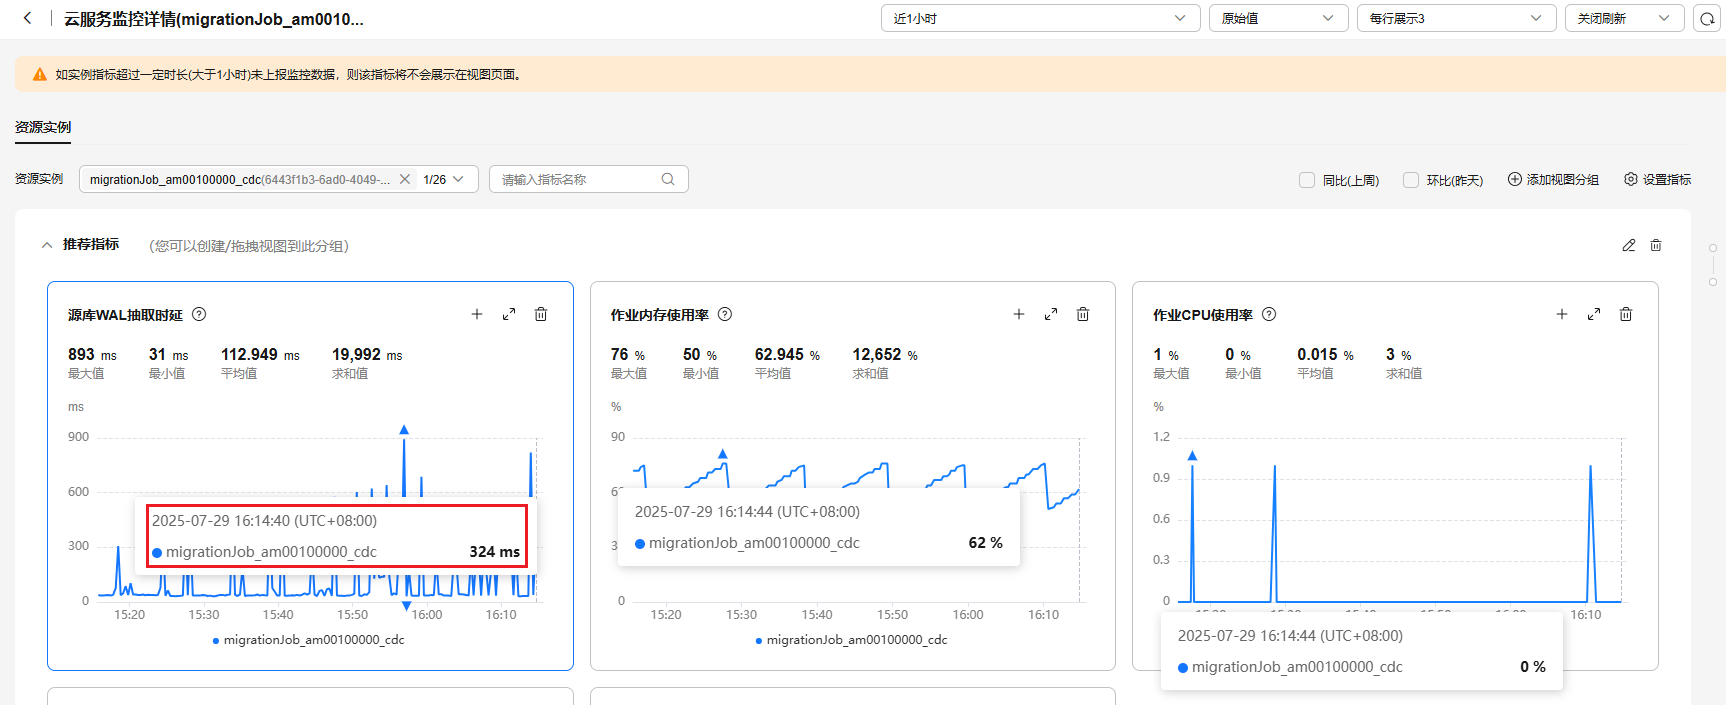The image size is (1726, 705).
Task: Open help for 作业CPU使用率
Action: 1269,314
